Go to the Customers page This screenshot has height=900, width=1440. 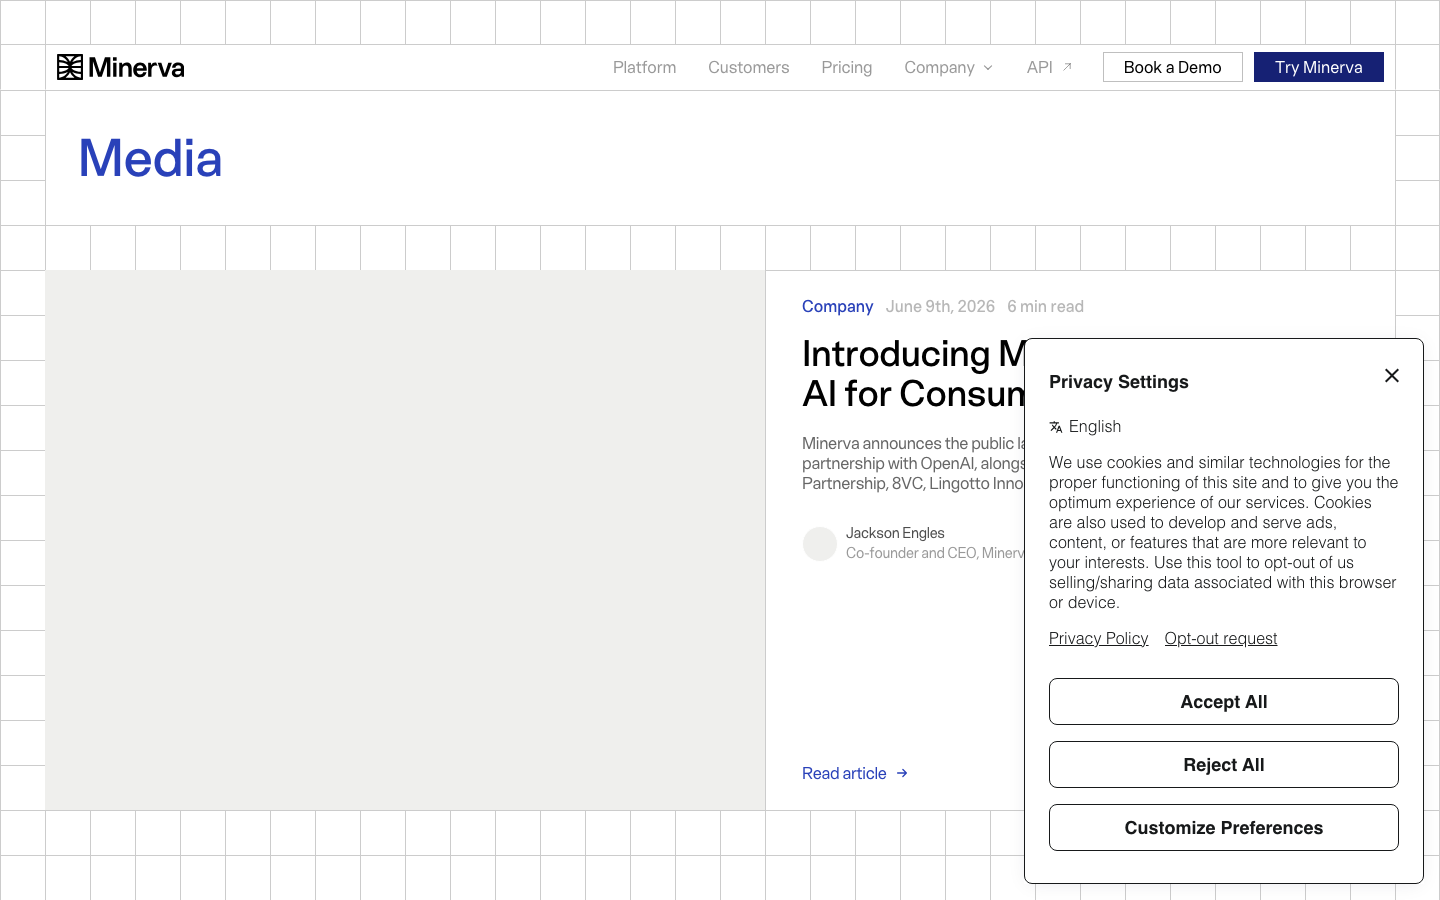748,67
